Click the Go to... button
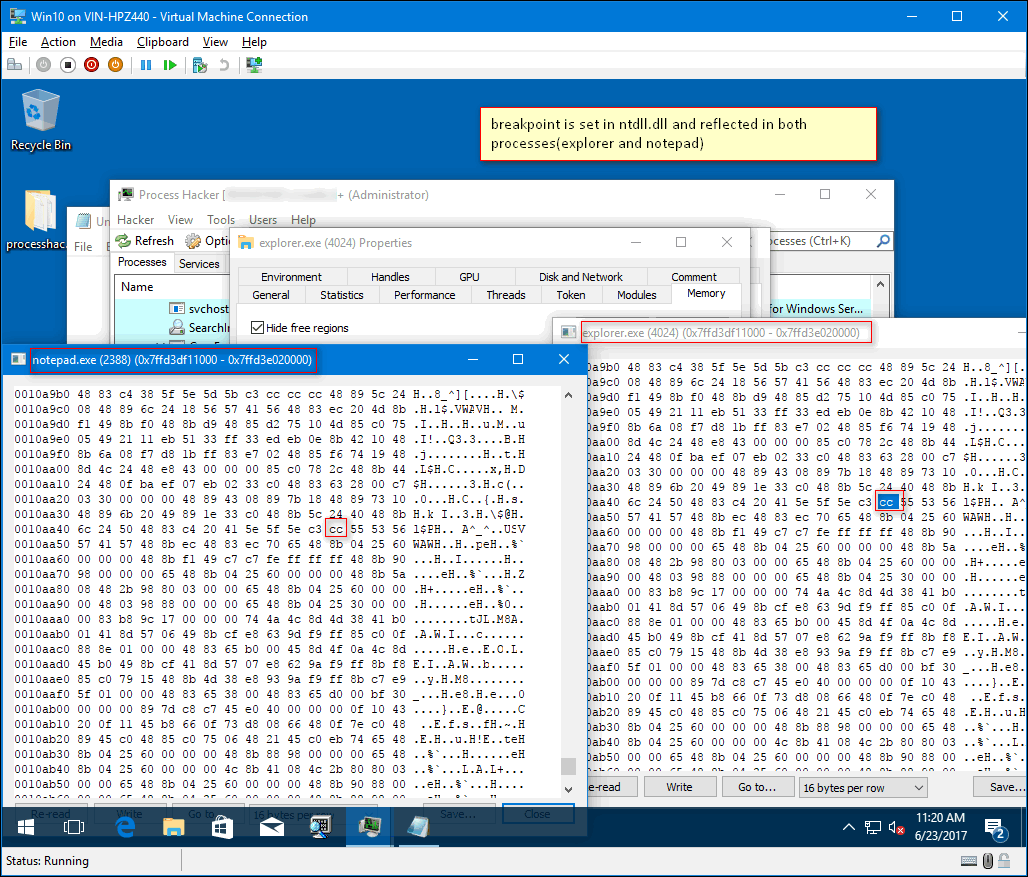 757,787
